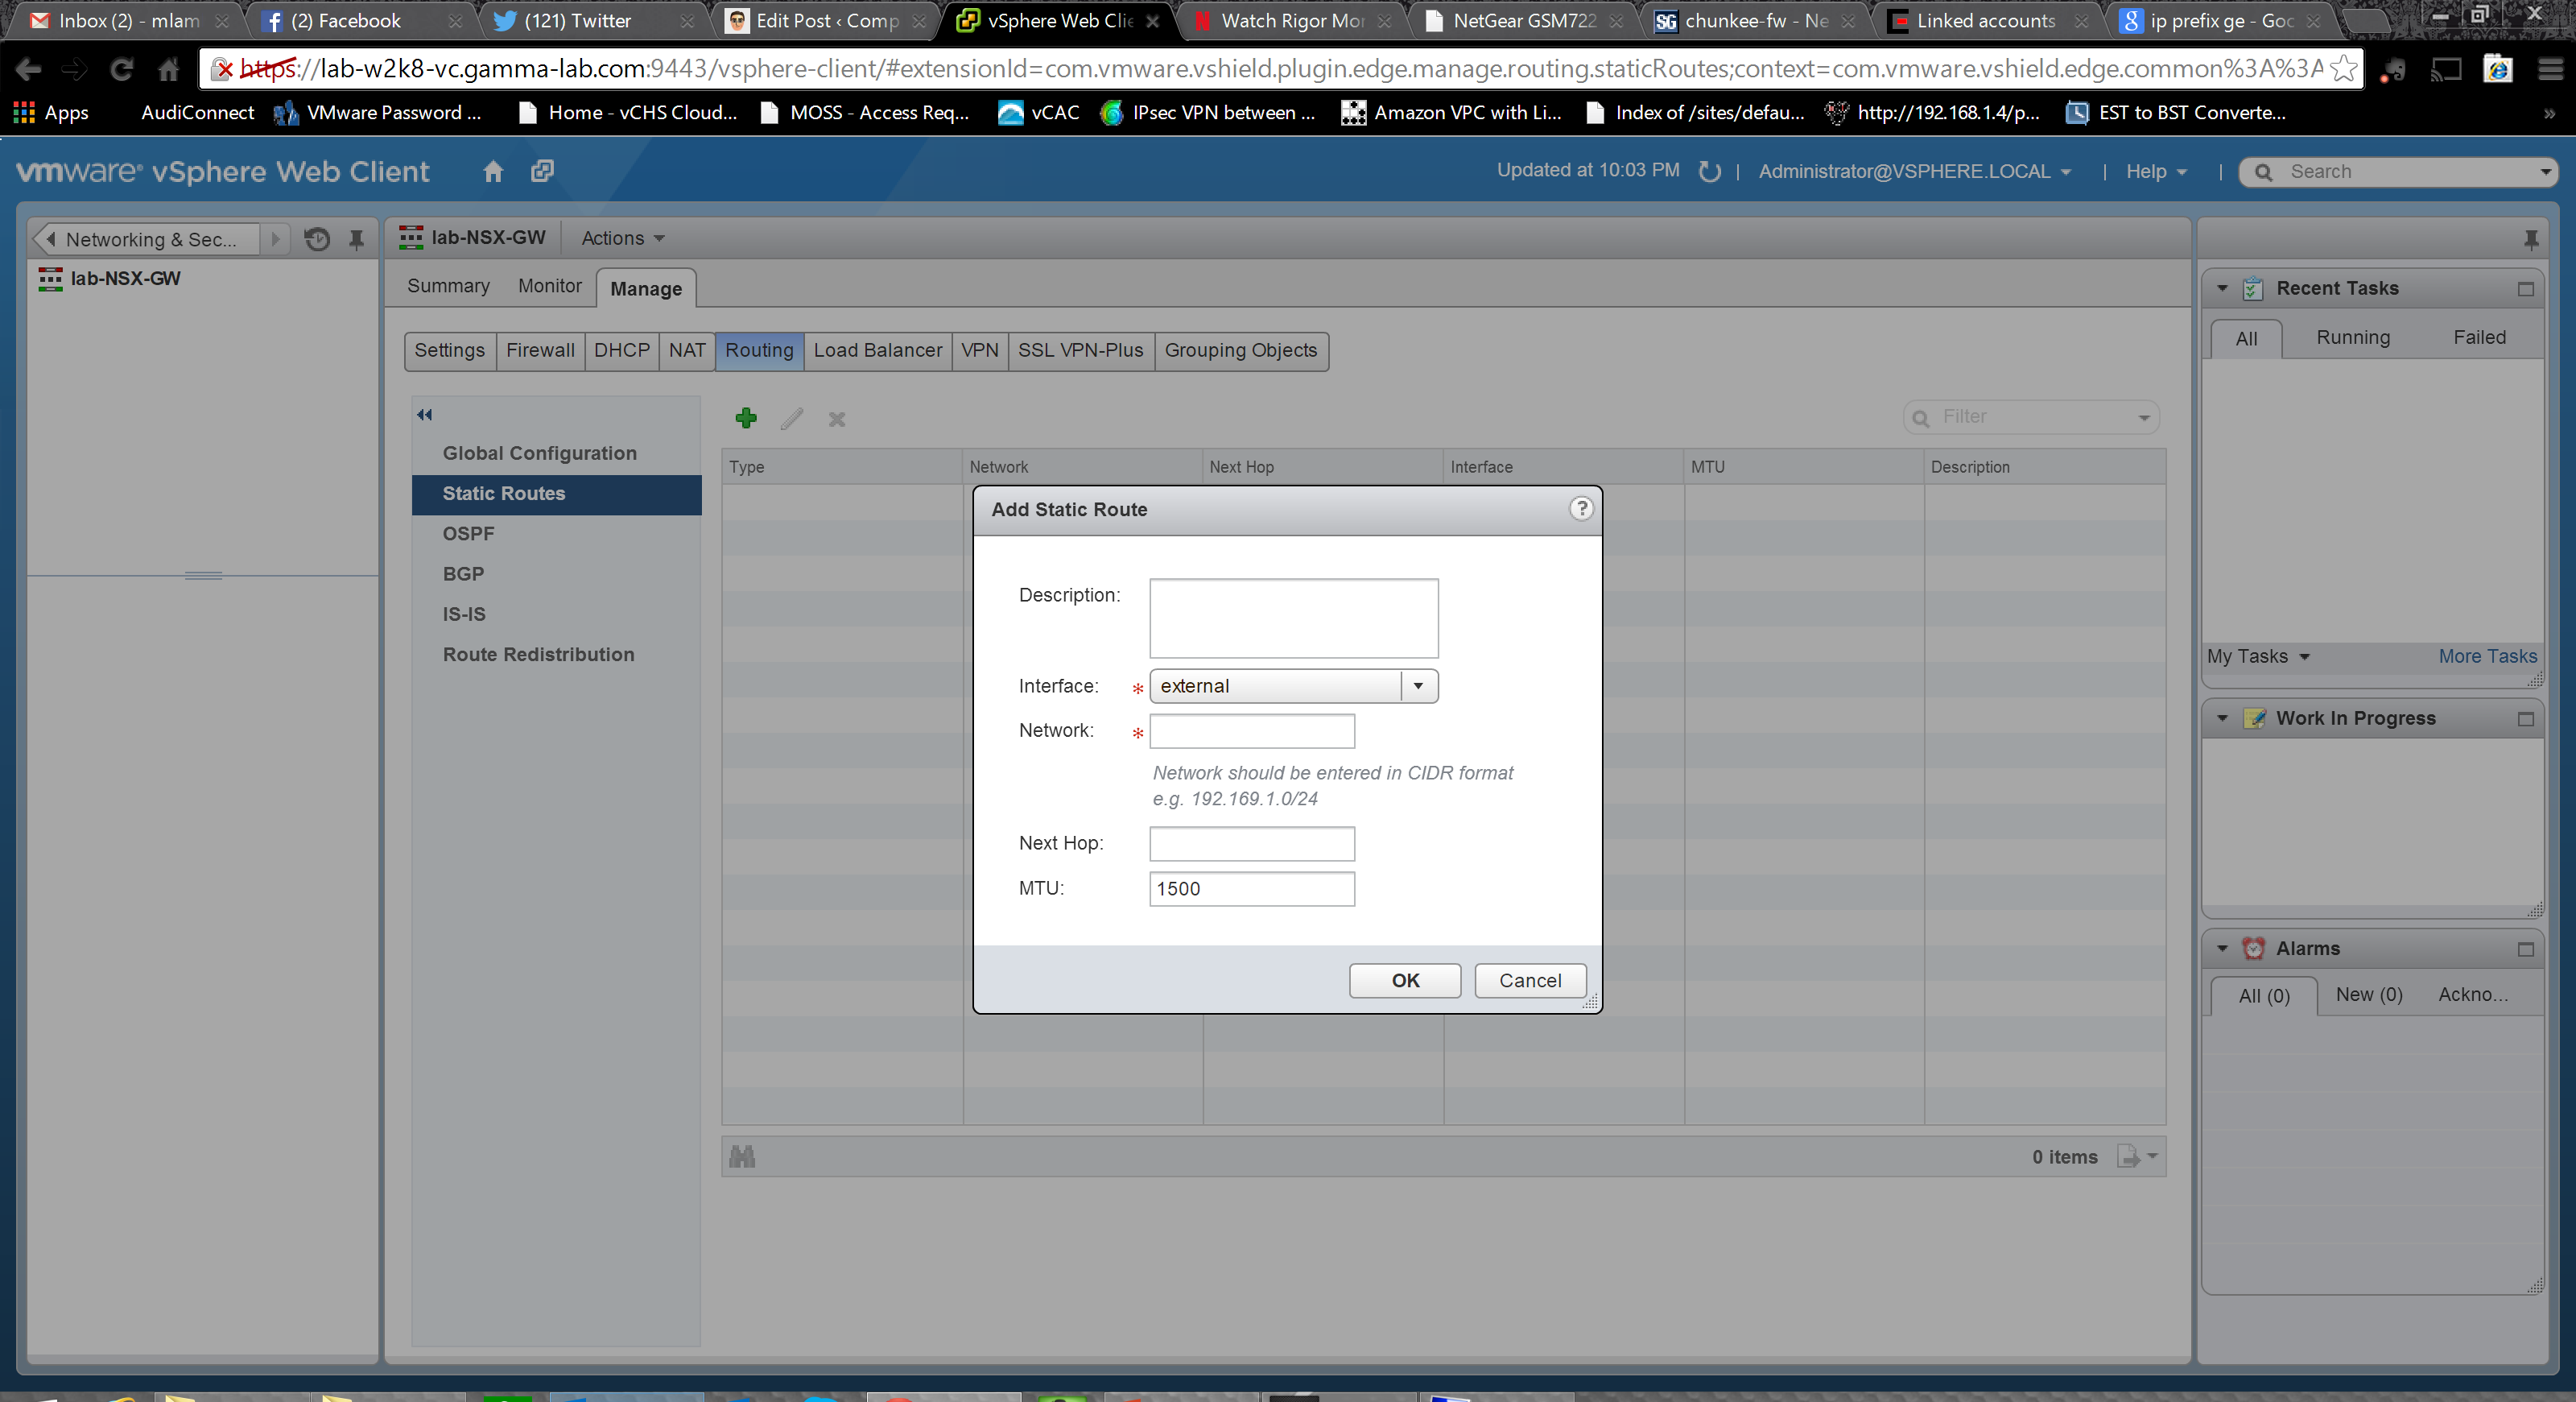Open the Interface external dropdown
The width and height of the screenshot is (2576, 1402).
pyautogui.click(x=1418, y=686)
